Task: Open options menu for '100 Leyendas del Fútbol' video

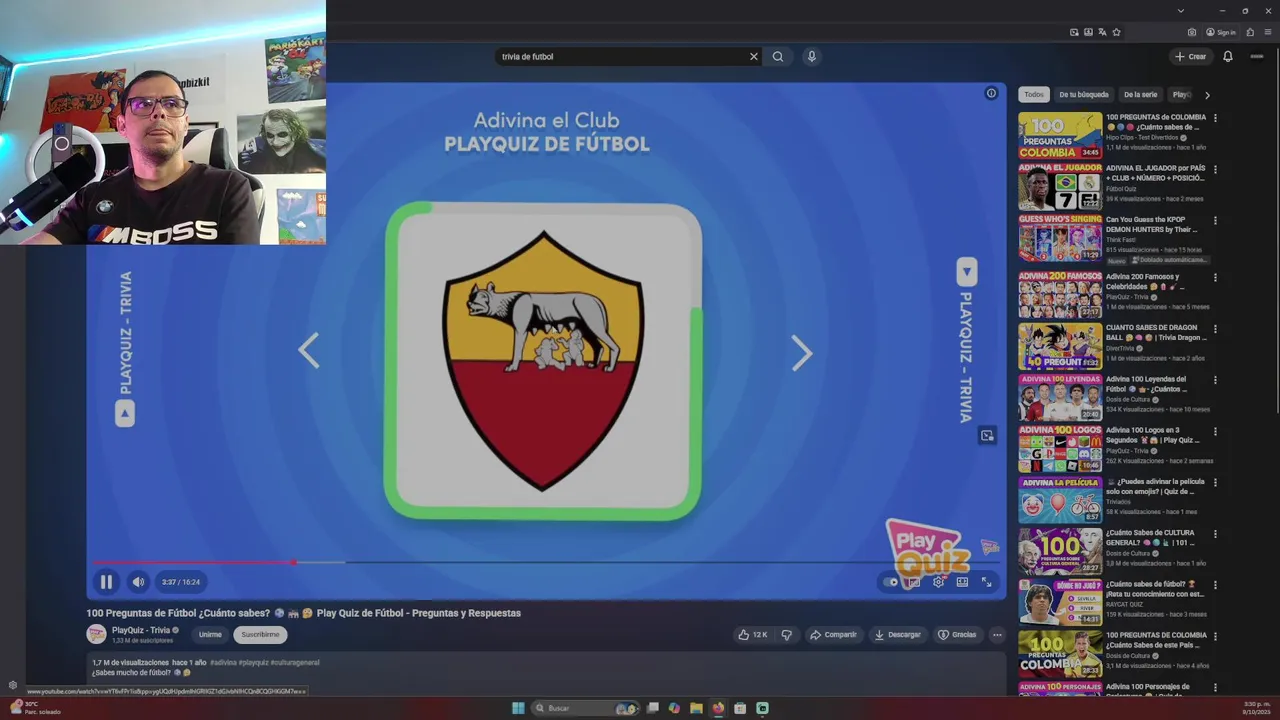Action: coord(1215,380)
